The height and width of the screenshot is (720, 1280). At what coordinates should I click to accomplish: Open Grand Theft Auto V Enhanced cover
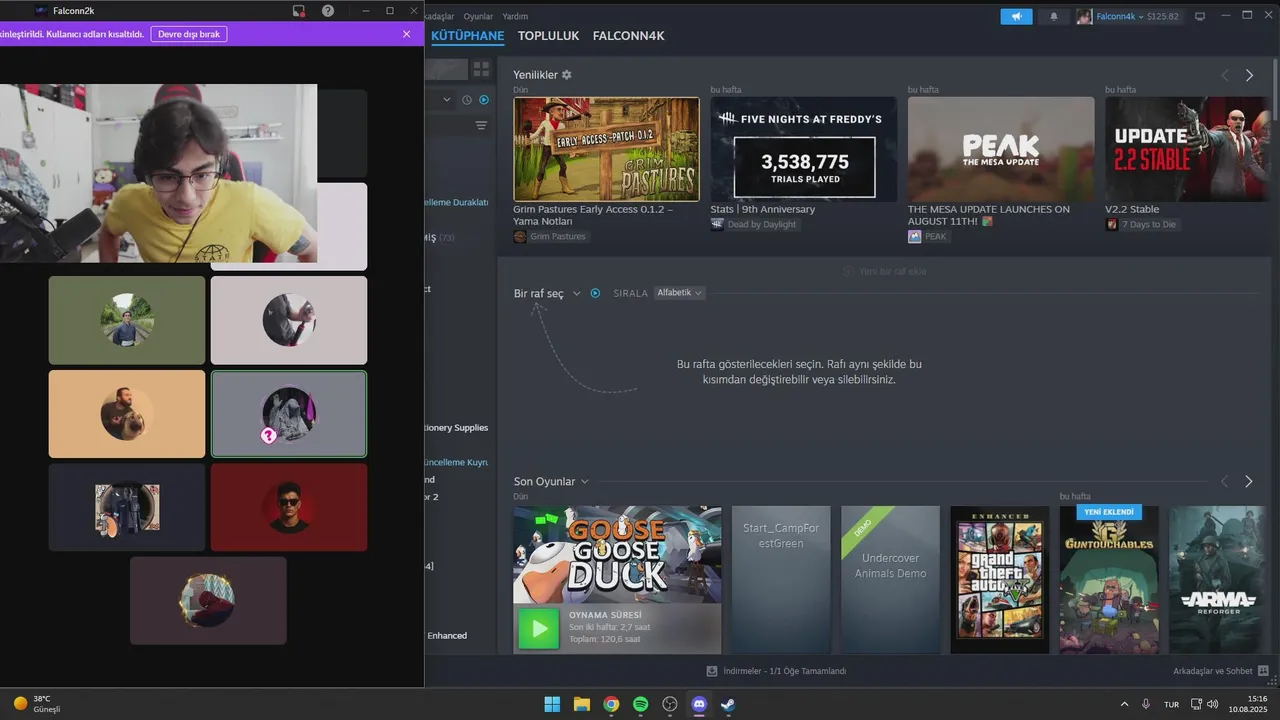[x=1000, y=580]
